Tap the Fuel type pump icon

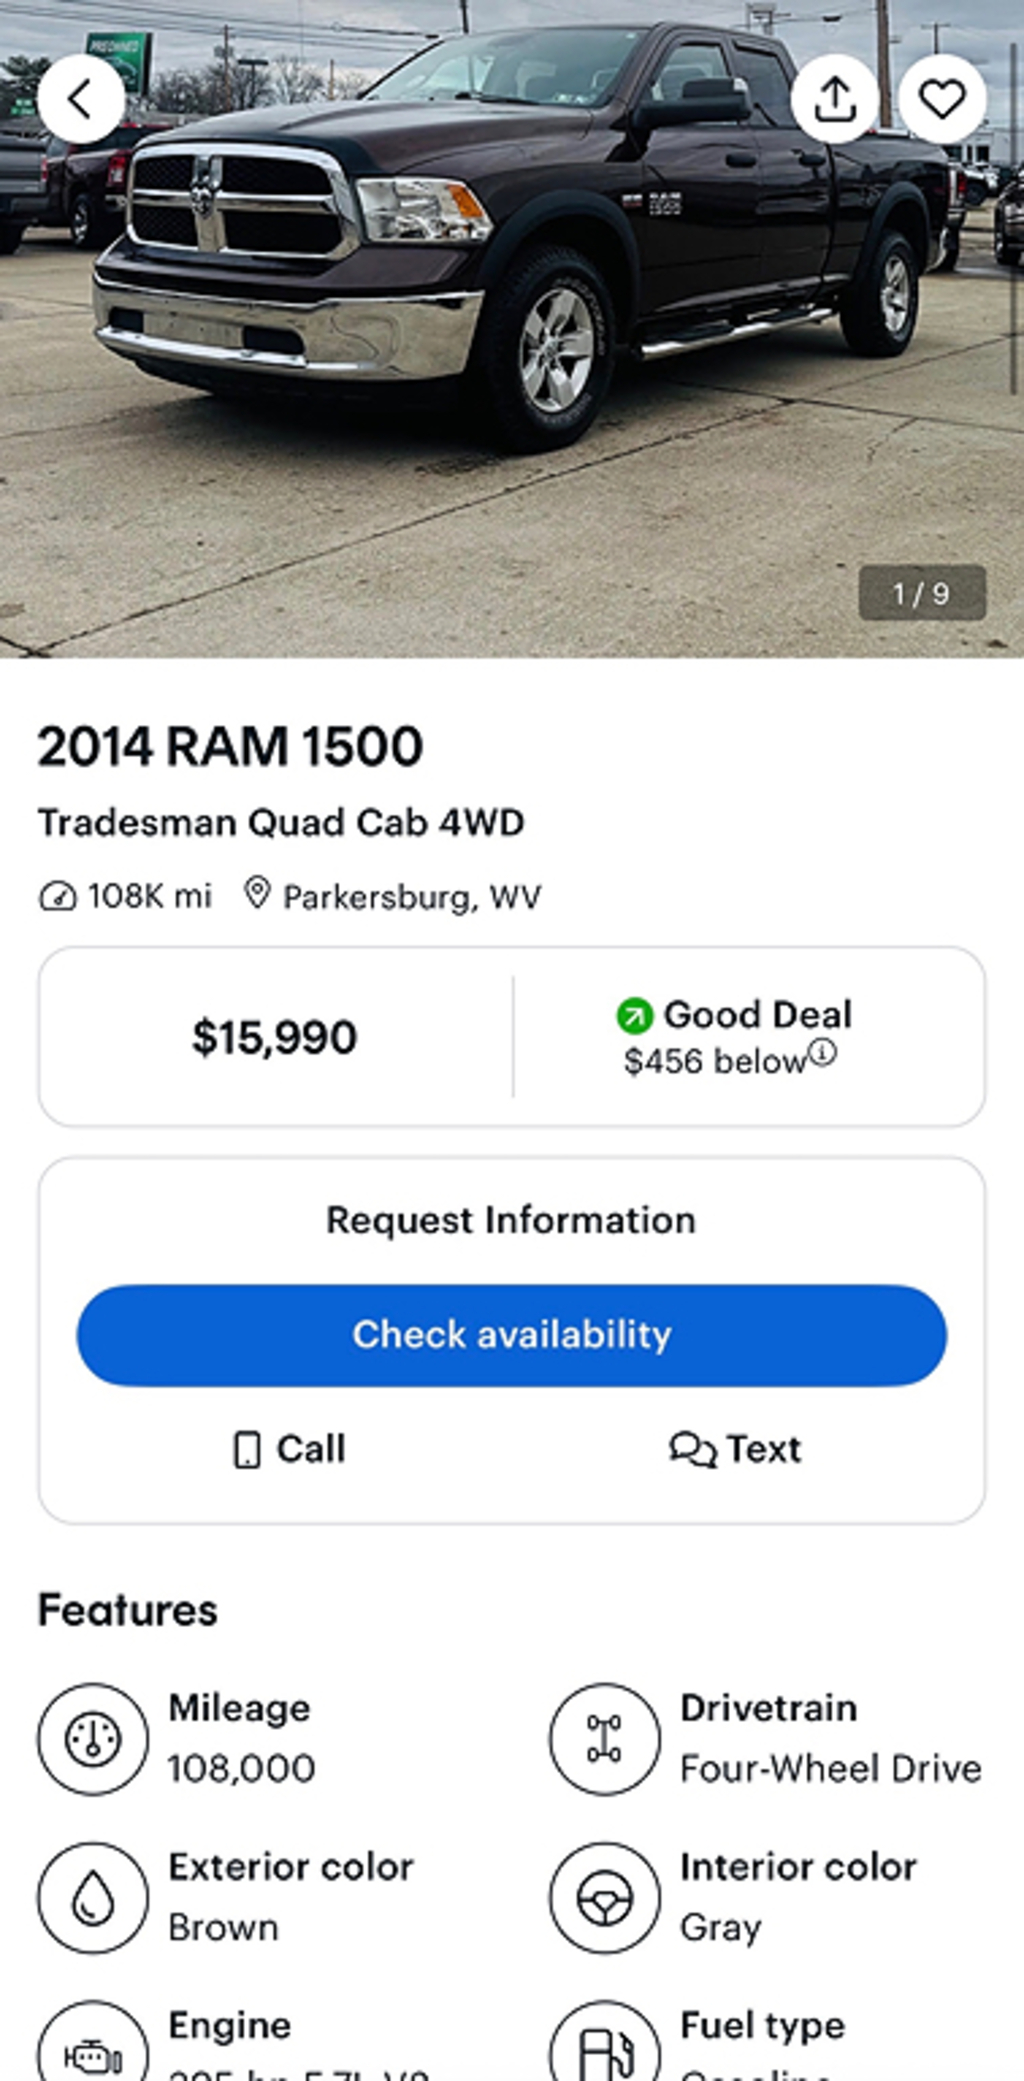tap(604, 2052)
